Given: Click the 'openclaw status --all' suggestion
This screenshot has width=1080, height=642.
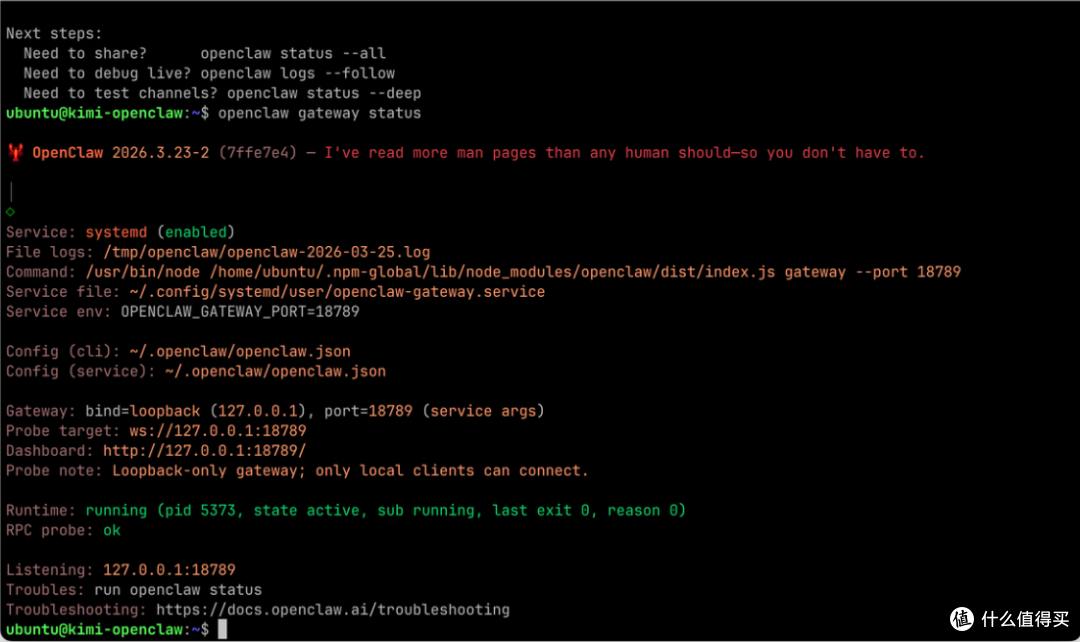Looking at the screenshot, I should coord(293,53).
